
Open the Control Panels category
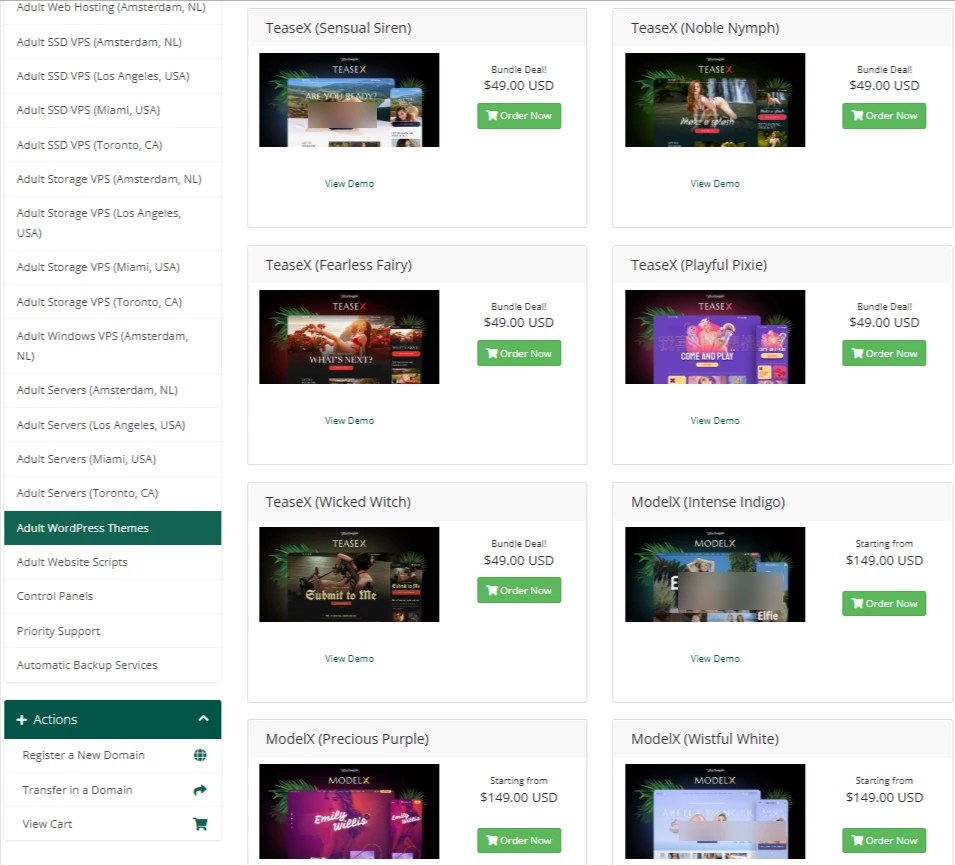point(57,596)
